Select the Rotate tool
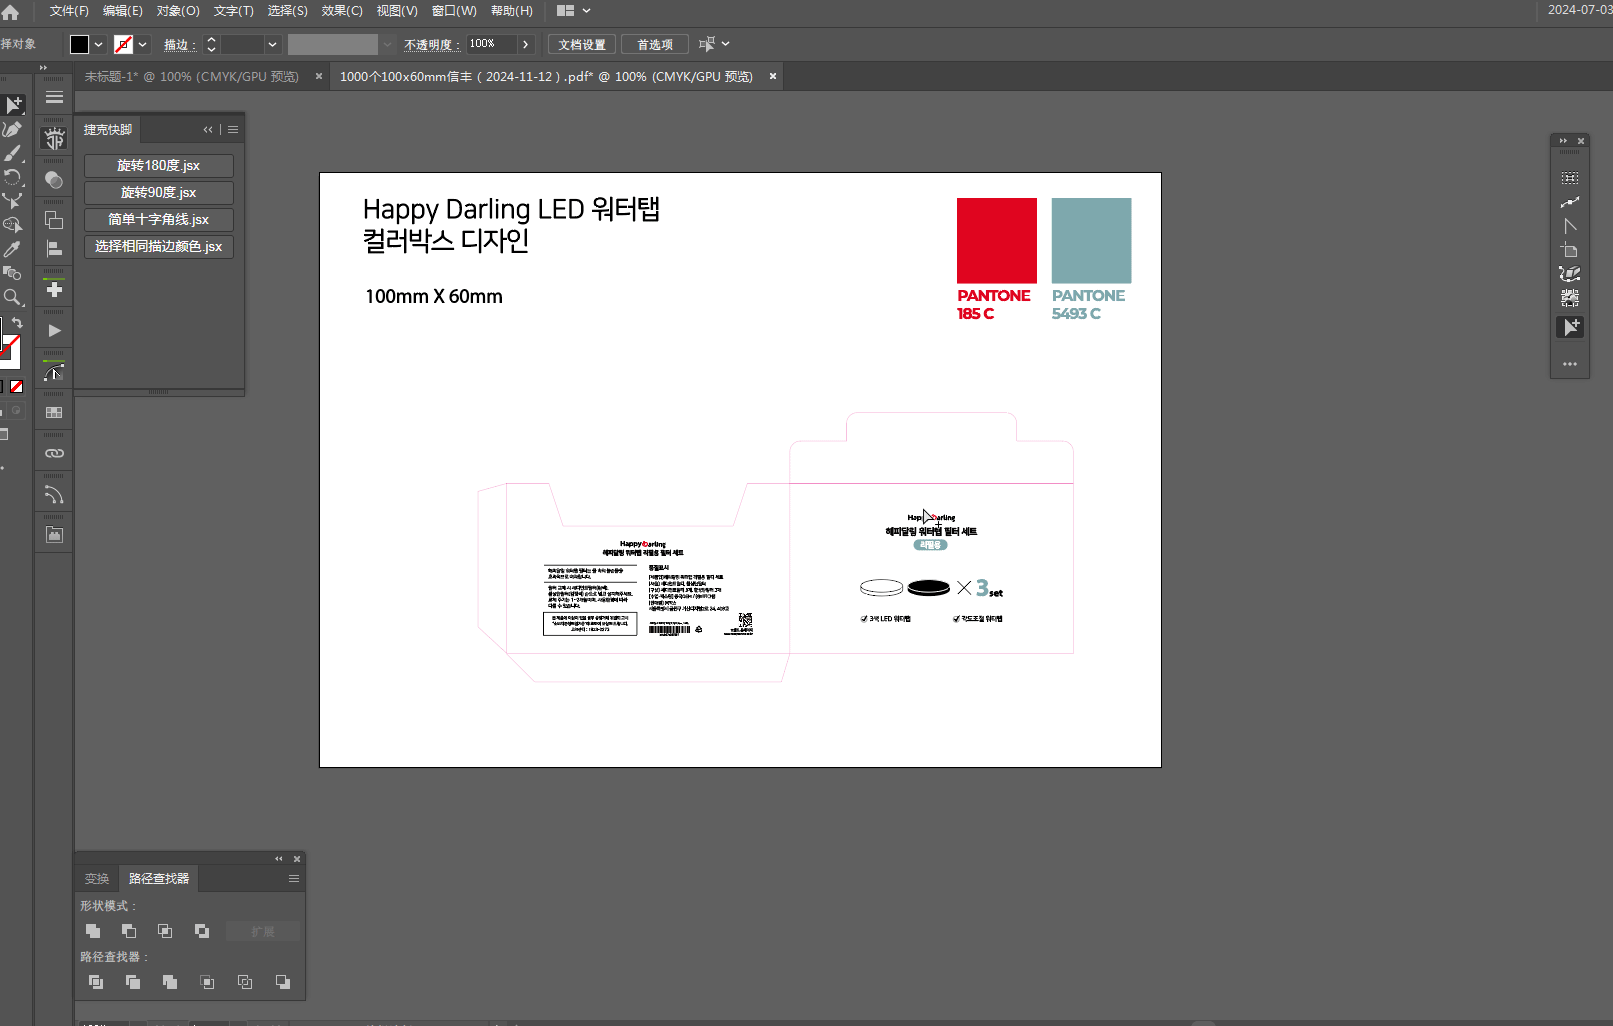The height and width of the screenshot is (1026, 1613). pos(12,177)
